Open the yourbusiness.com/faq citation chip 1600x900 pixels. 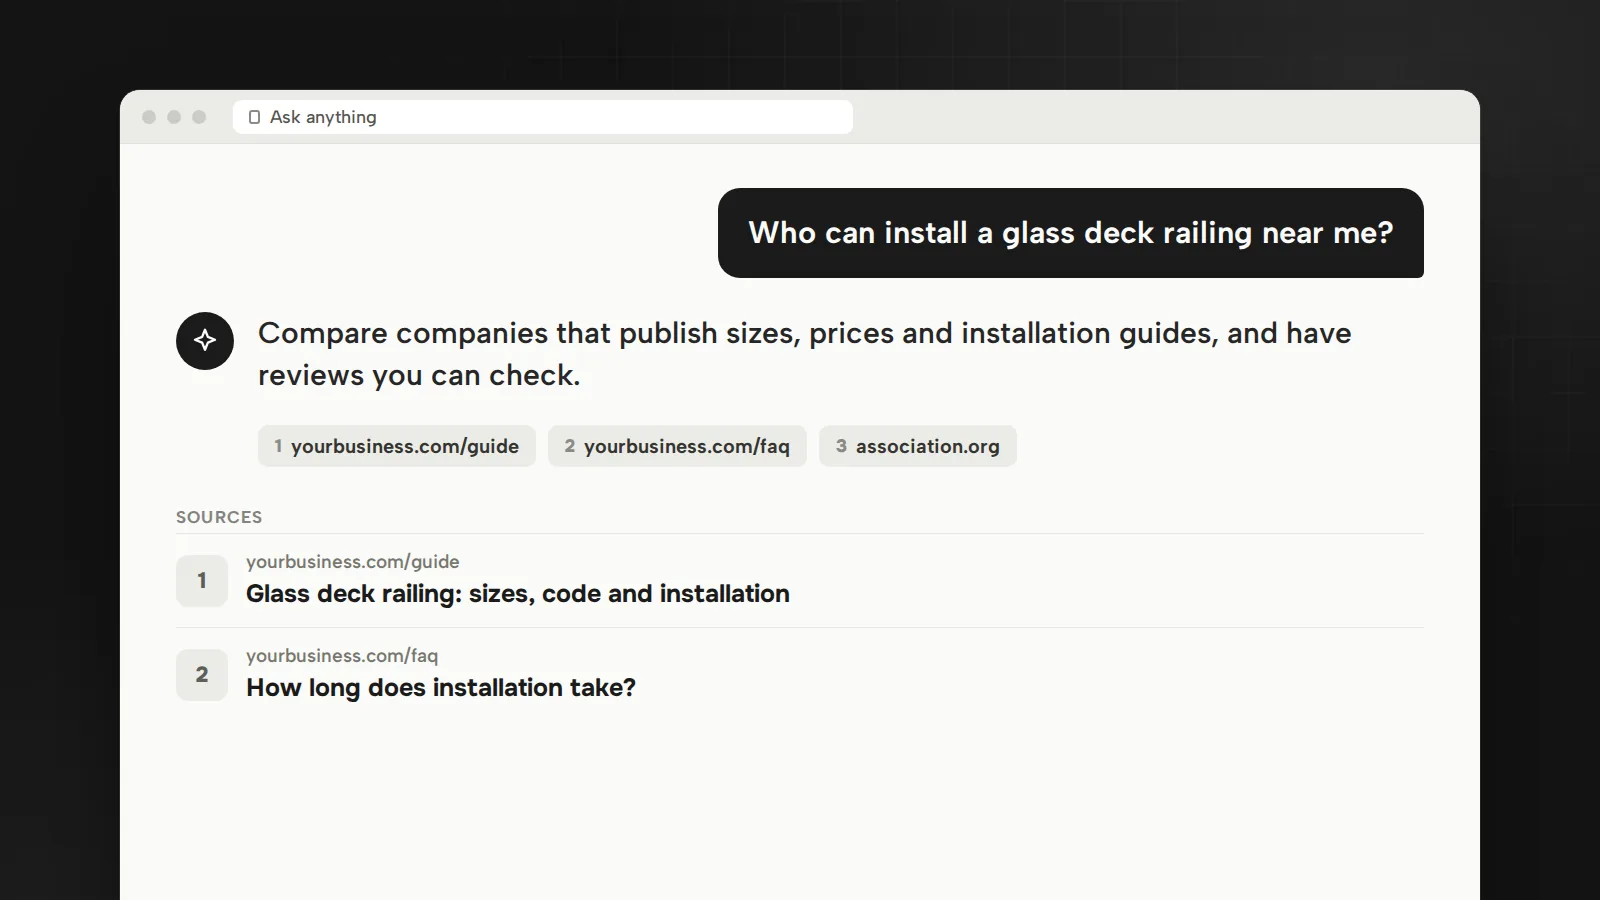677,446
